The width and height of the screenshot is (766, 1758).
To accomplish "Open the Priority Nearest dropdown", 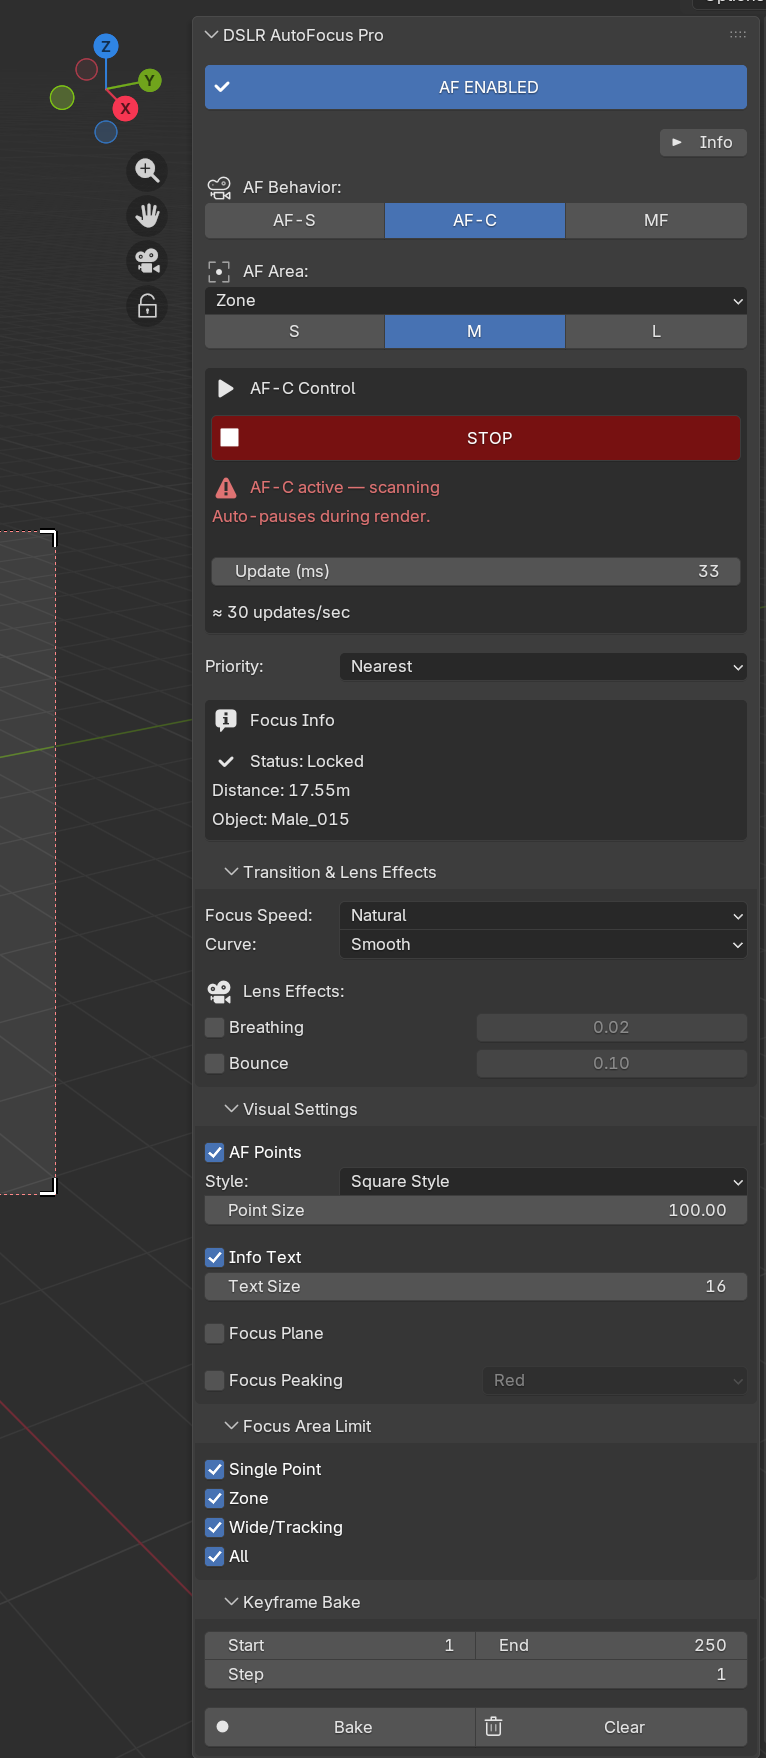I will click(543, 666).
